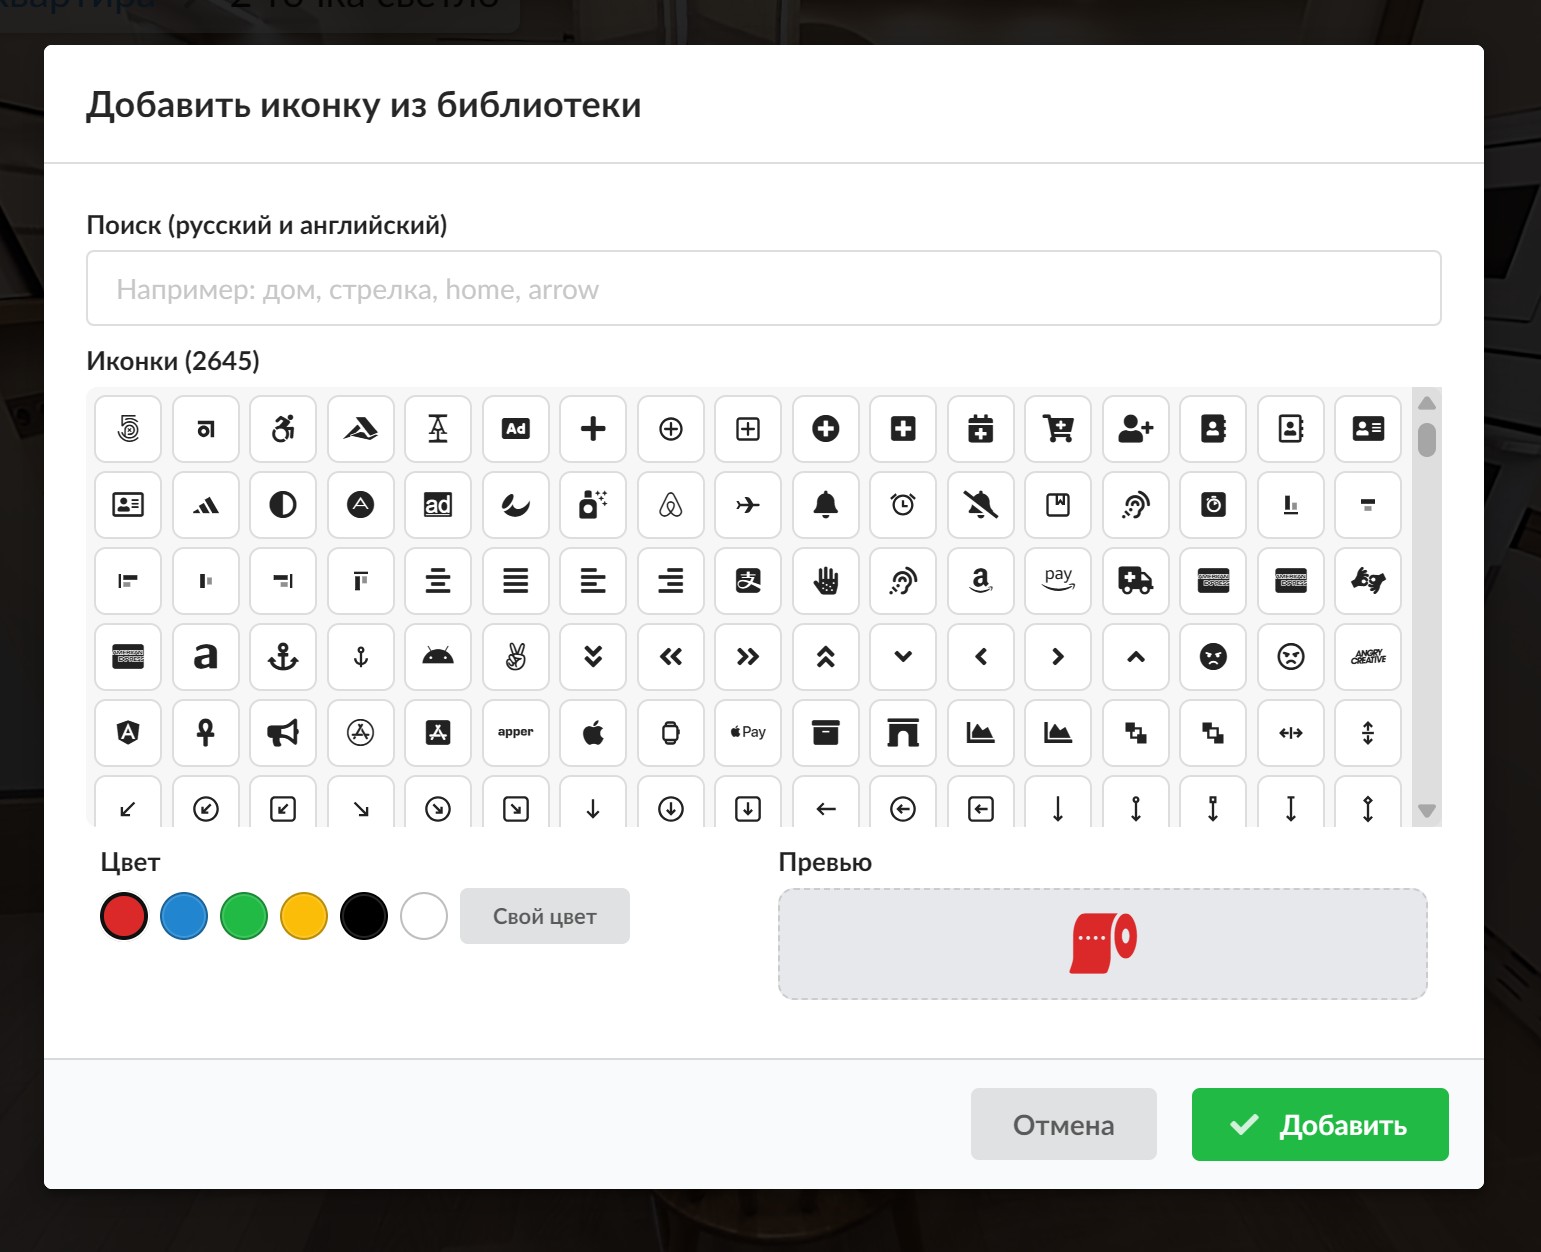Pick the muted bell slash icon
1541x1252 pixels.
[980, 505]
